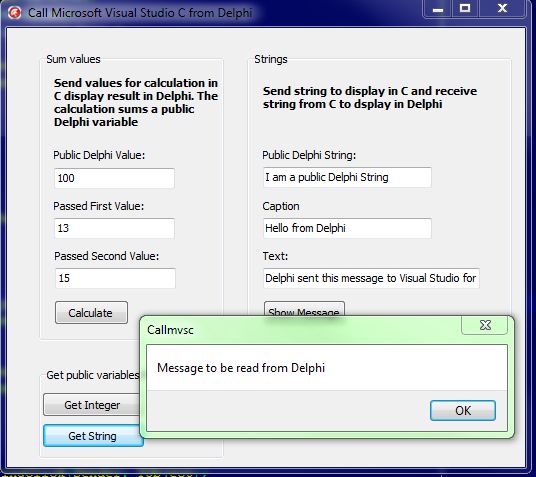Click the bold 'Send string to display' description

tap(370, 97)
